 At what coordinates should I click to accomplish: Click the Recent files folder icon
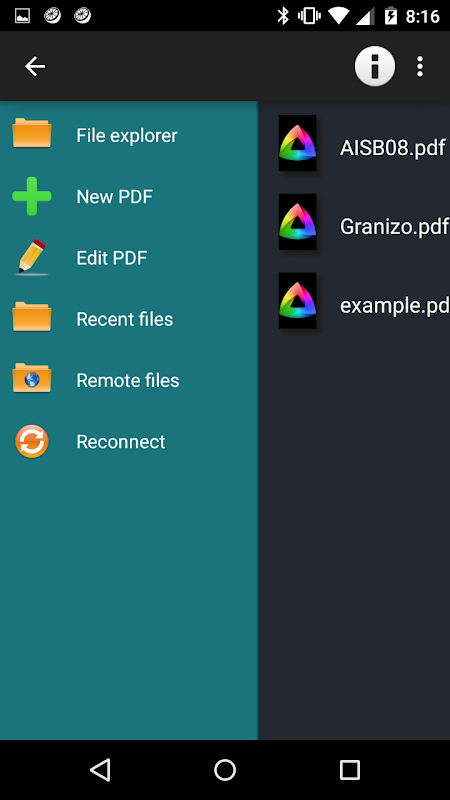[x=32, y=316]
